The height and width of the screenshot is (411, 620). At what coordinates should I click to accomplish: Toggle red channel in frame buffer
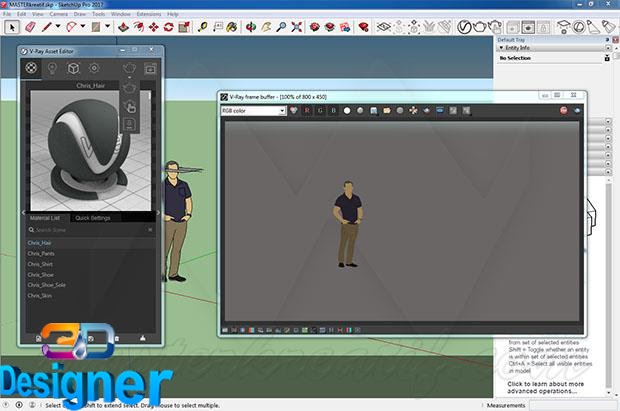point(307,111)
